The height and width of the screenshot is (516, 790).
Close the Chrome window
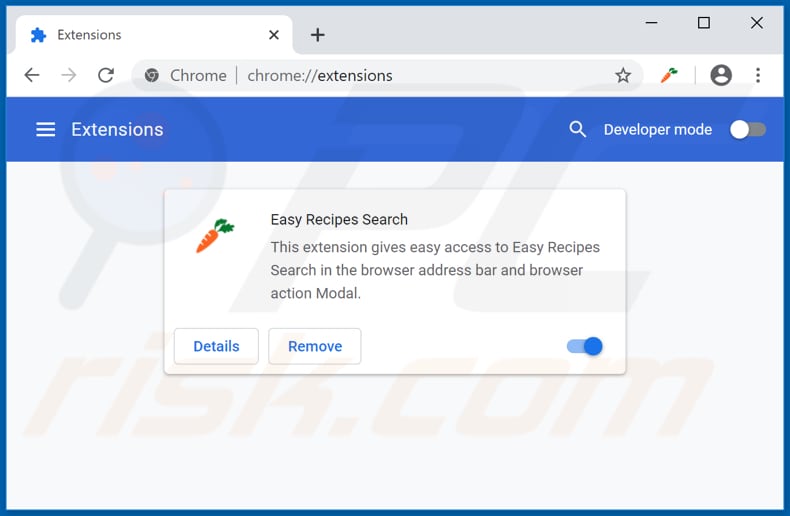(757, 23)
